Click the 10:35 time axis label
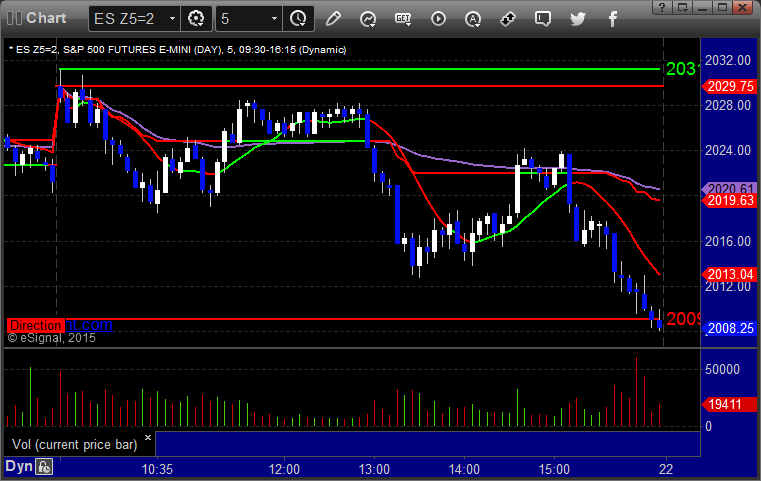This screenshot has width=761, height=481. (157, 469)
